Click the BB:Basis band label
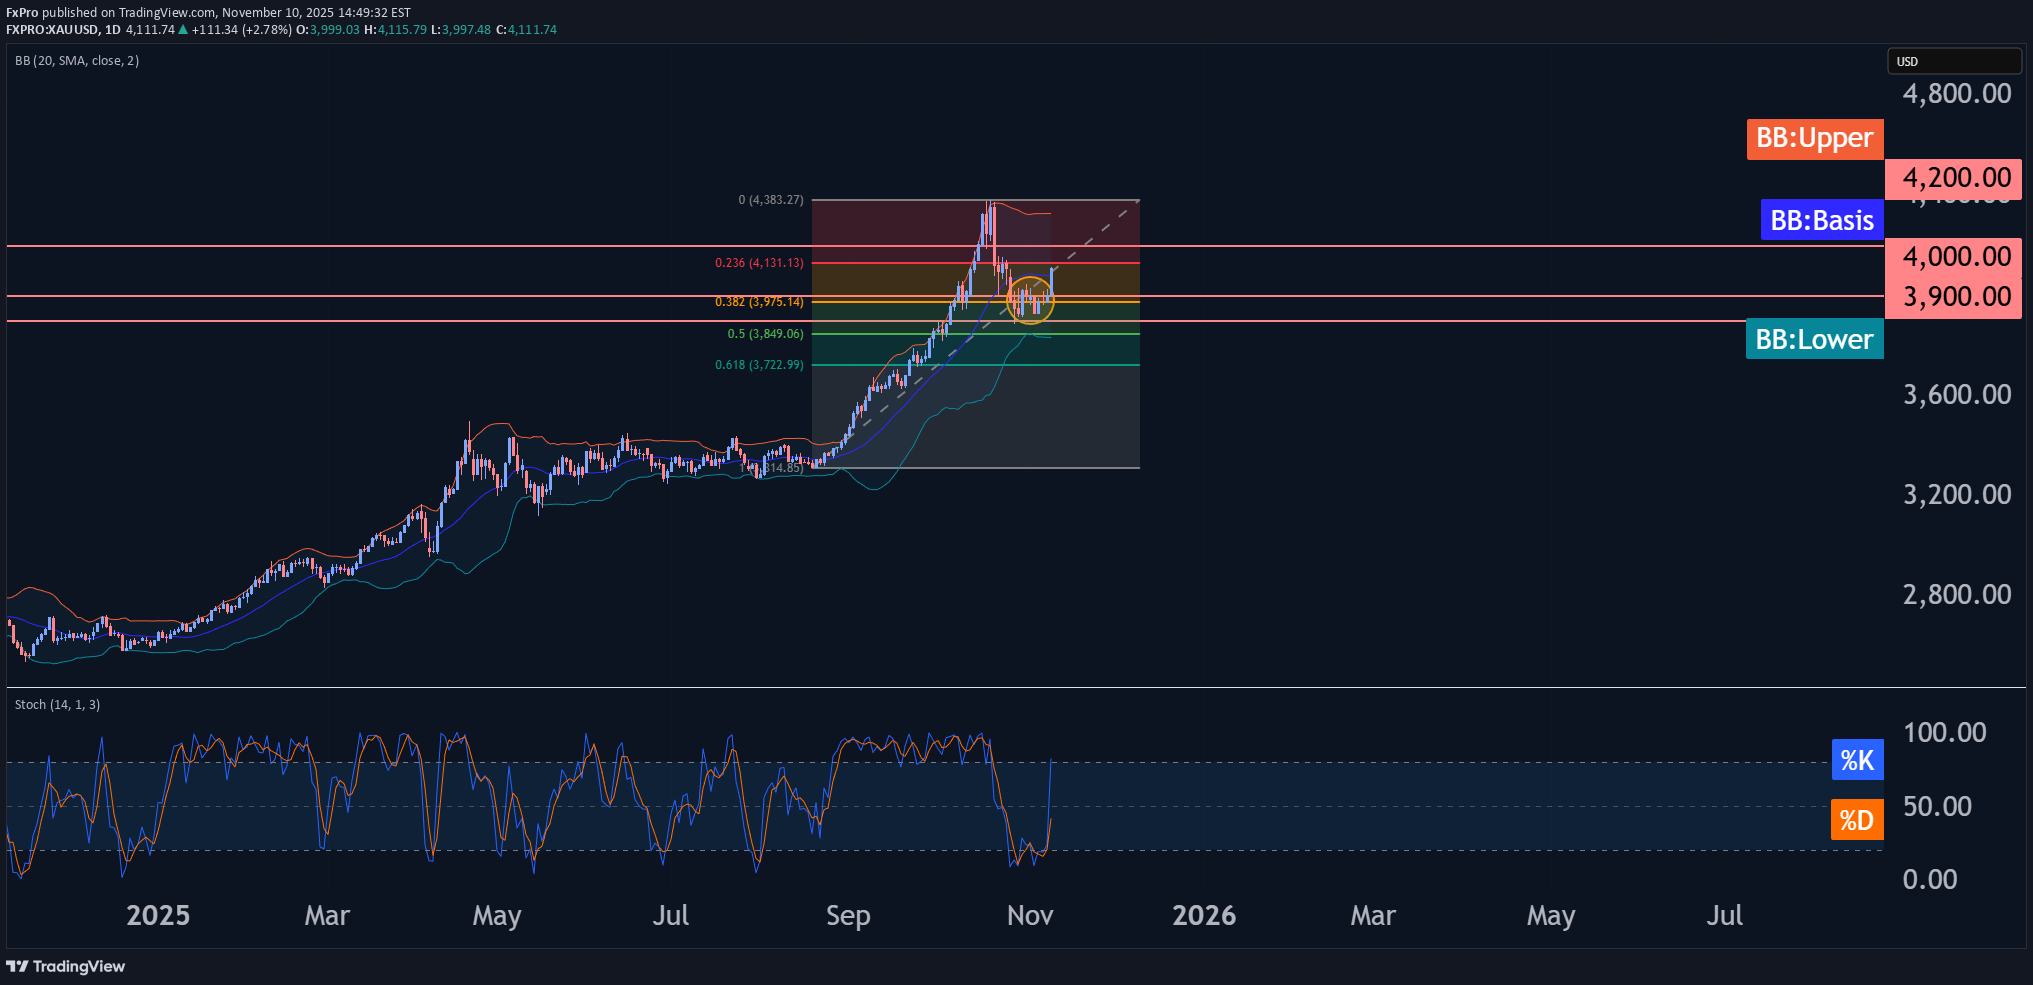The image size is (2033, 985). tap(1821, 220)
